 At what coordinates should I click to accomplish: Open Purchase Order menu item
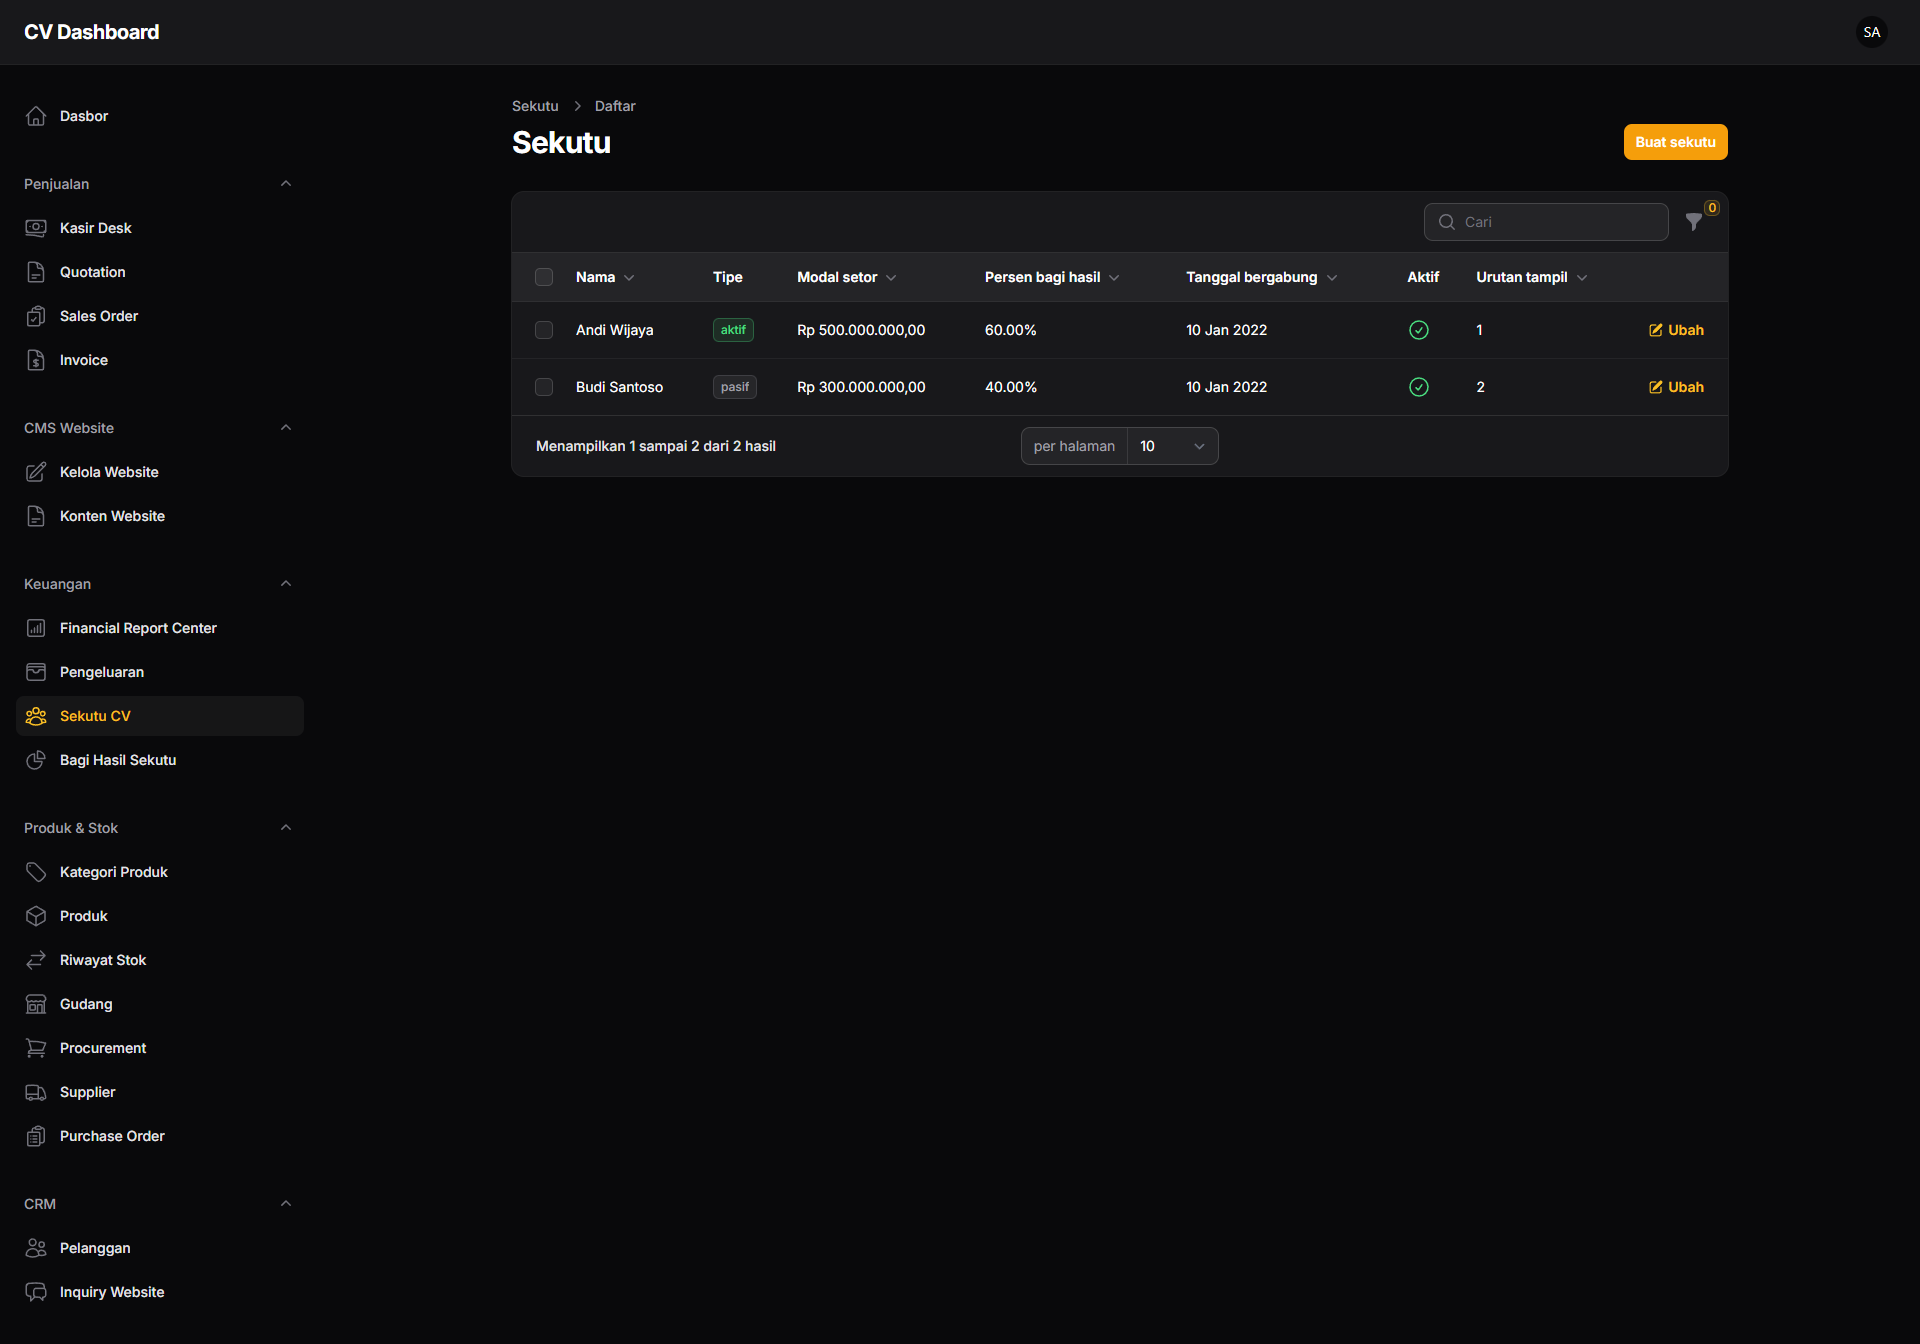[112, 1136]
